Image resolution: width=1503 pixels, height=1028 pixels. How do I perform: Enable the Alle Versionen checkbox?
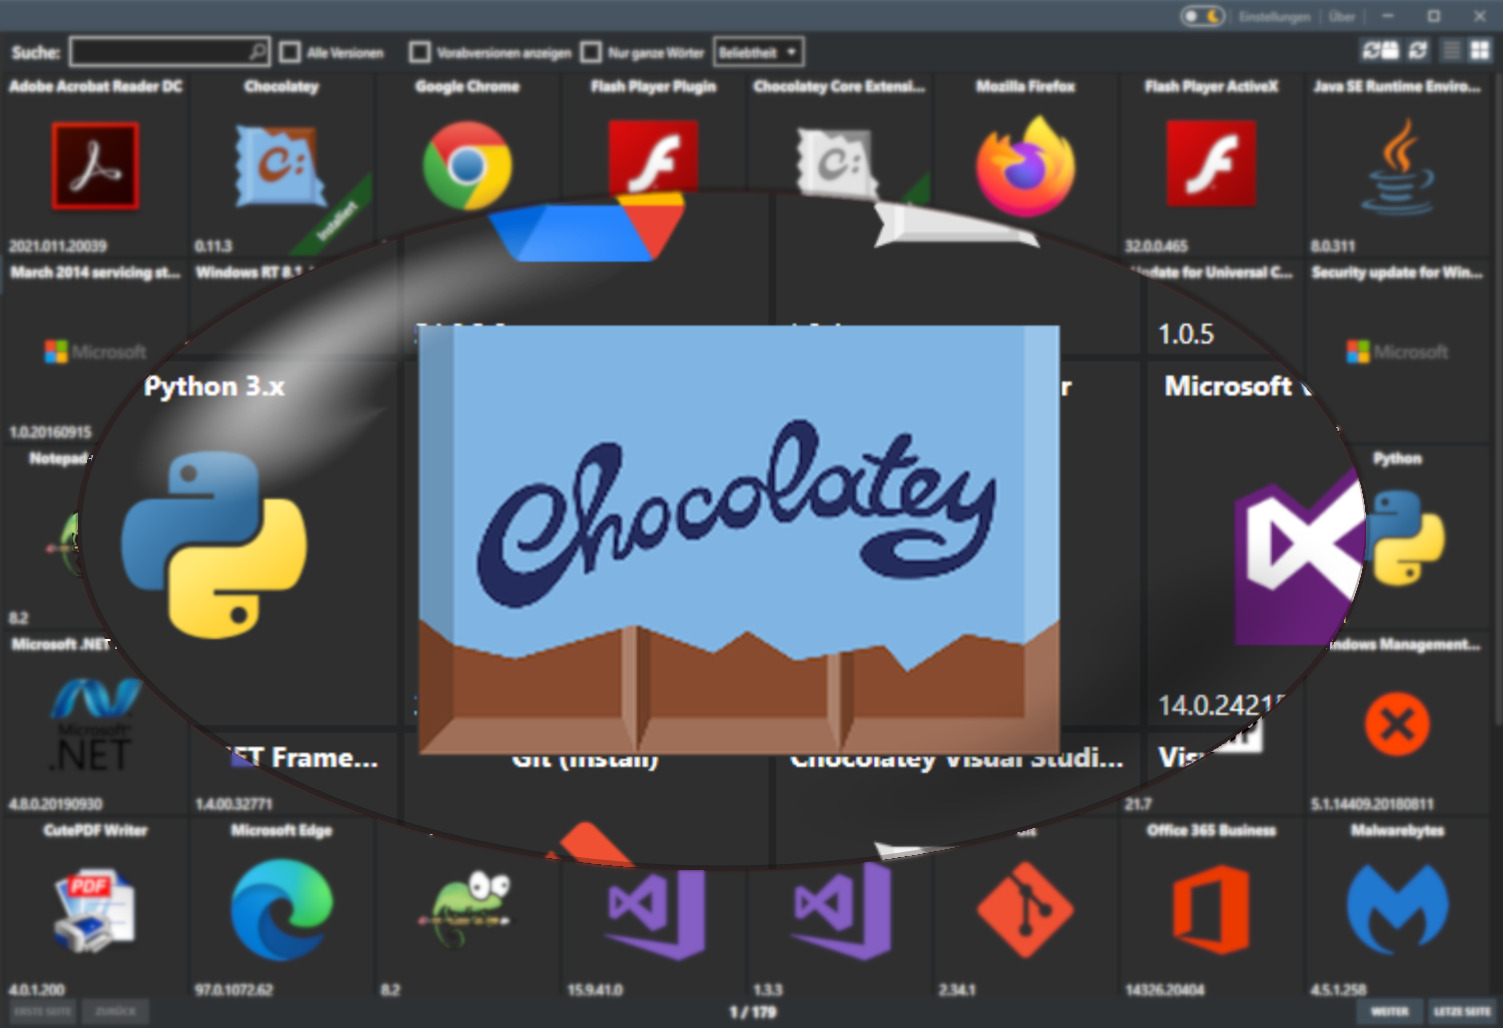[289, 51]
